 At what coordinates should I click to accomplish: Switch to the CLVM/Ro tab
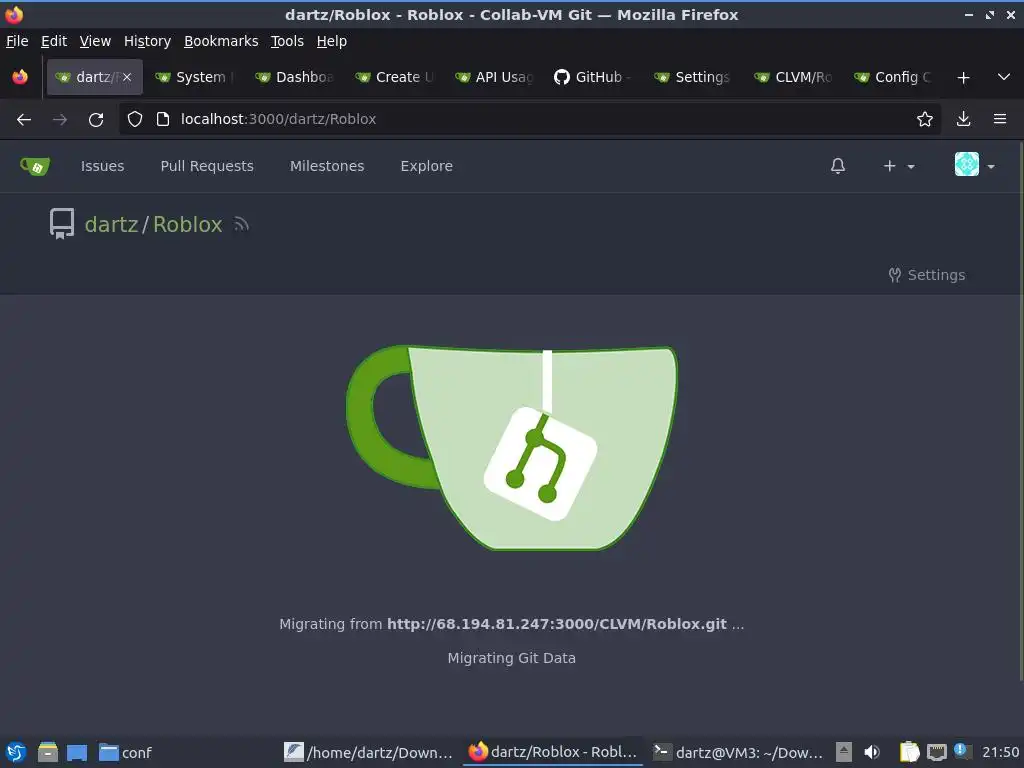click(x=793, y=77)
